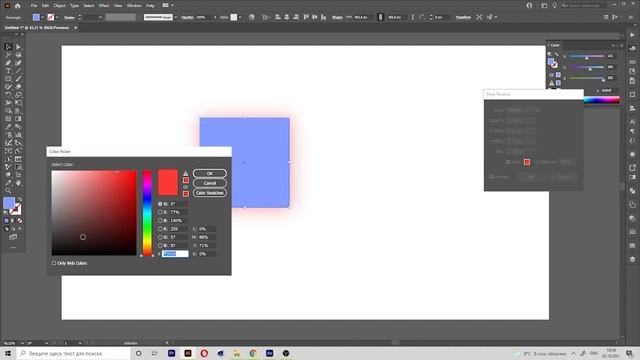The image size is (640, 360).
Task: Select the Direct Selection tool
Action: tap(18, 47)
